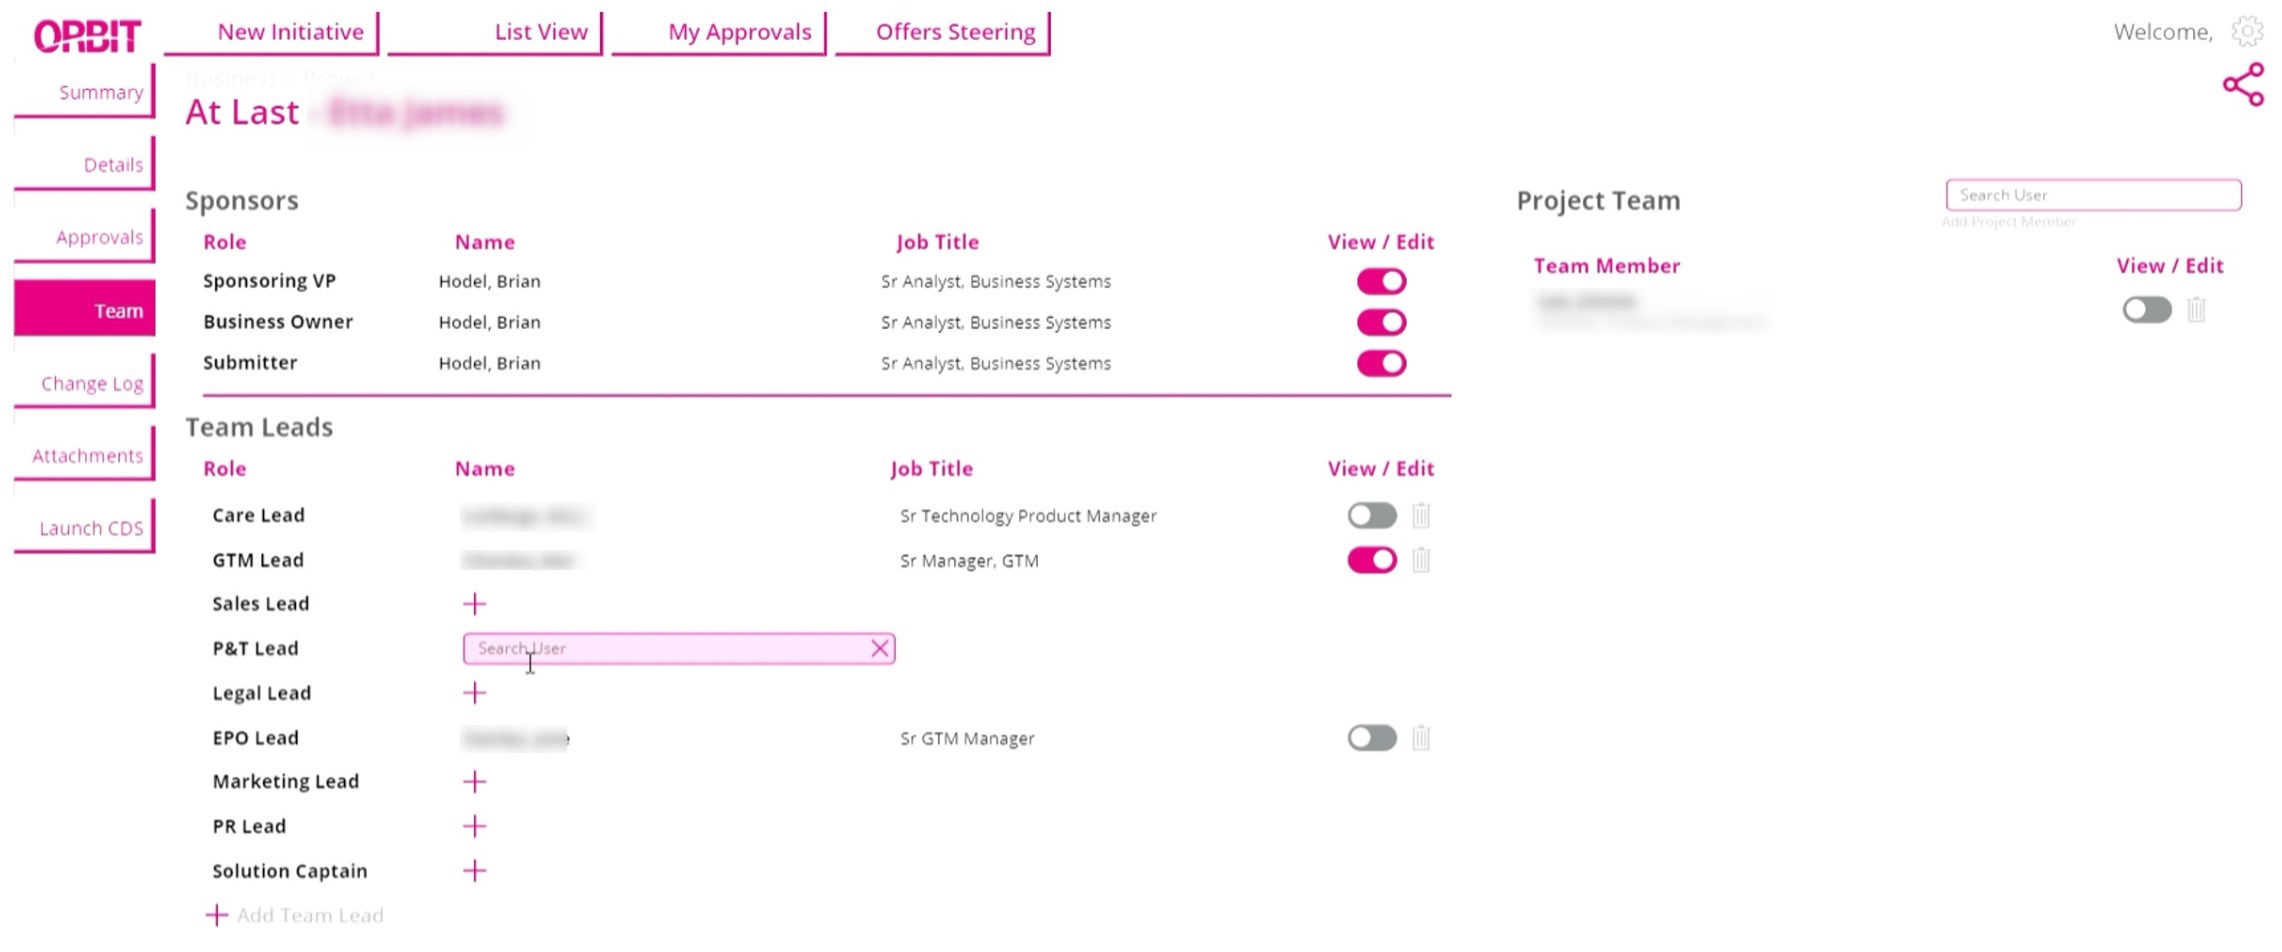This screenshot has height=952, width=2282.
Task: Close the P&T Lead search box
Action: pos(879,649)
